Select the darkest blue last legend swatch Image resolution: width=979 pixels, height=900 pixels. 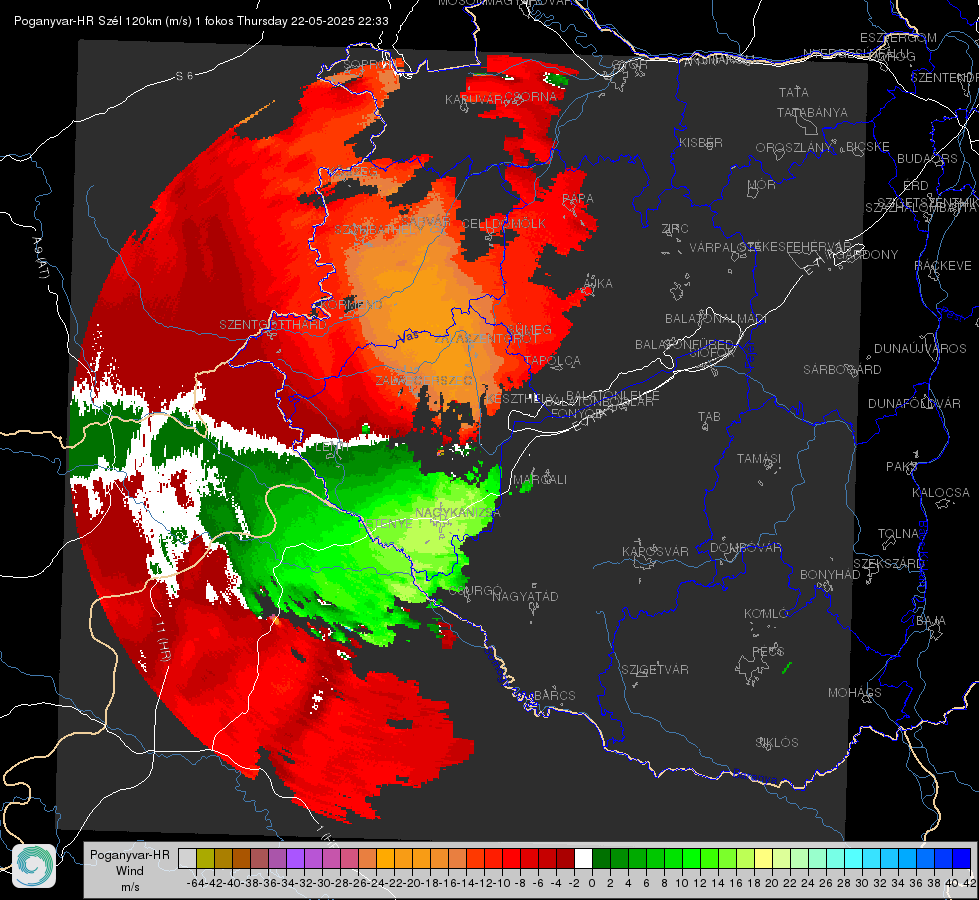click(x=962, y=859)
